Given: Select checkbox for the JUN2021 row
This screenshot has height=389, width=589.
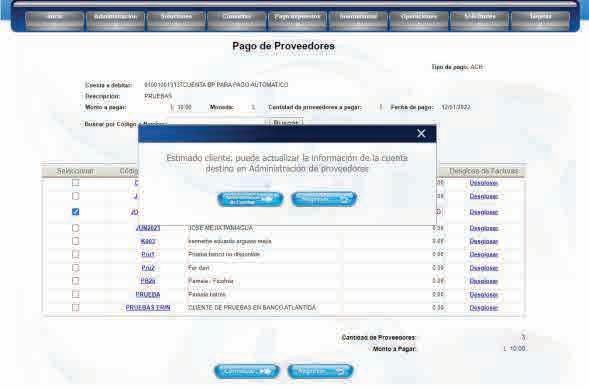Looking at the screenshot, I should [76, 228].
